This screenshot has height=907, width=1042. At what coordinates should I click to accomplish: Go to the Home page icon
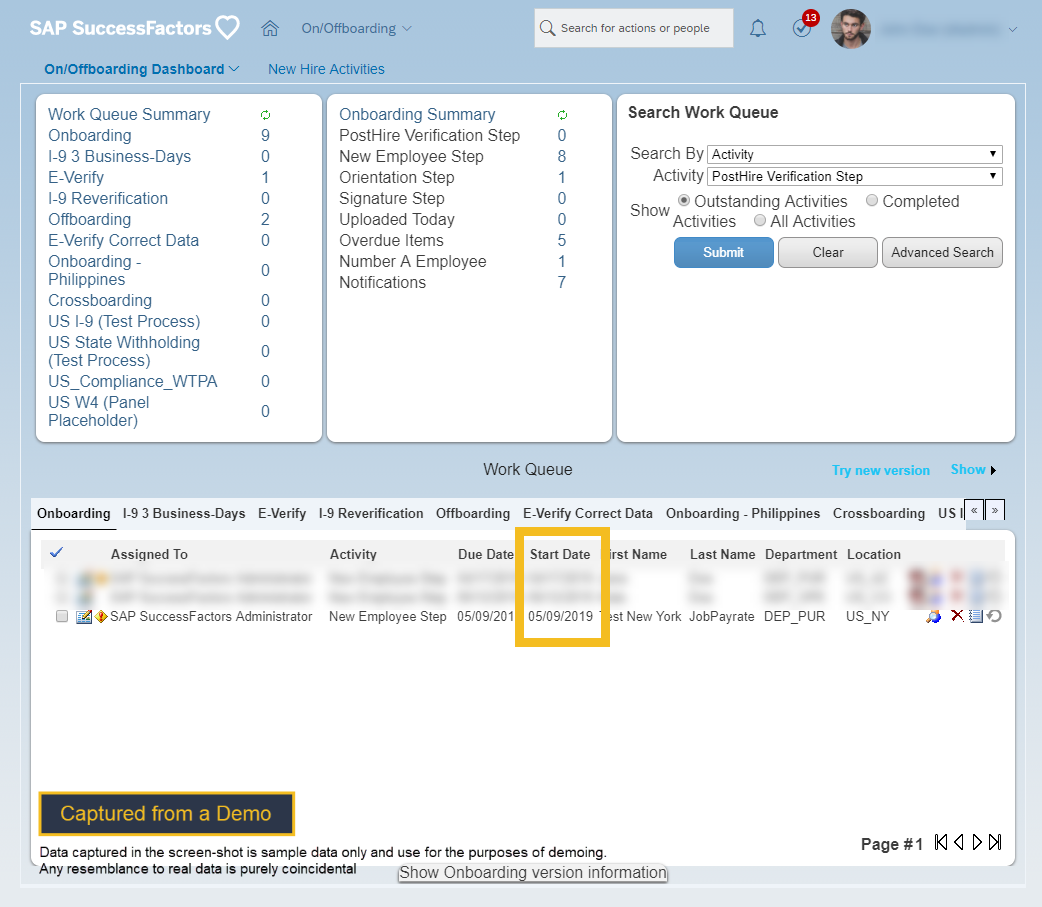click(x=270, y=29)
